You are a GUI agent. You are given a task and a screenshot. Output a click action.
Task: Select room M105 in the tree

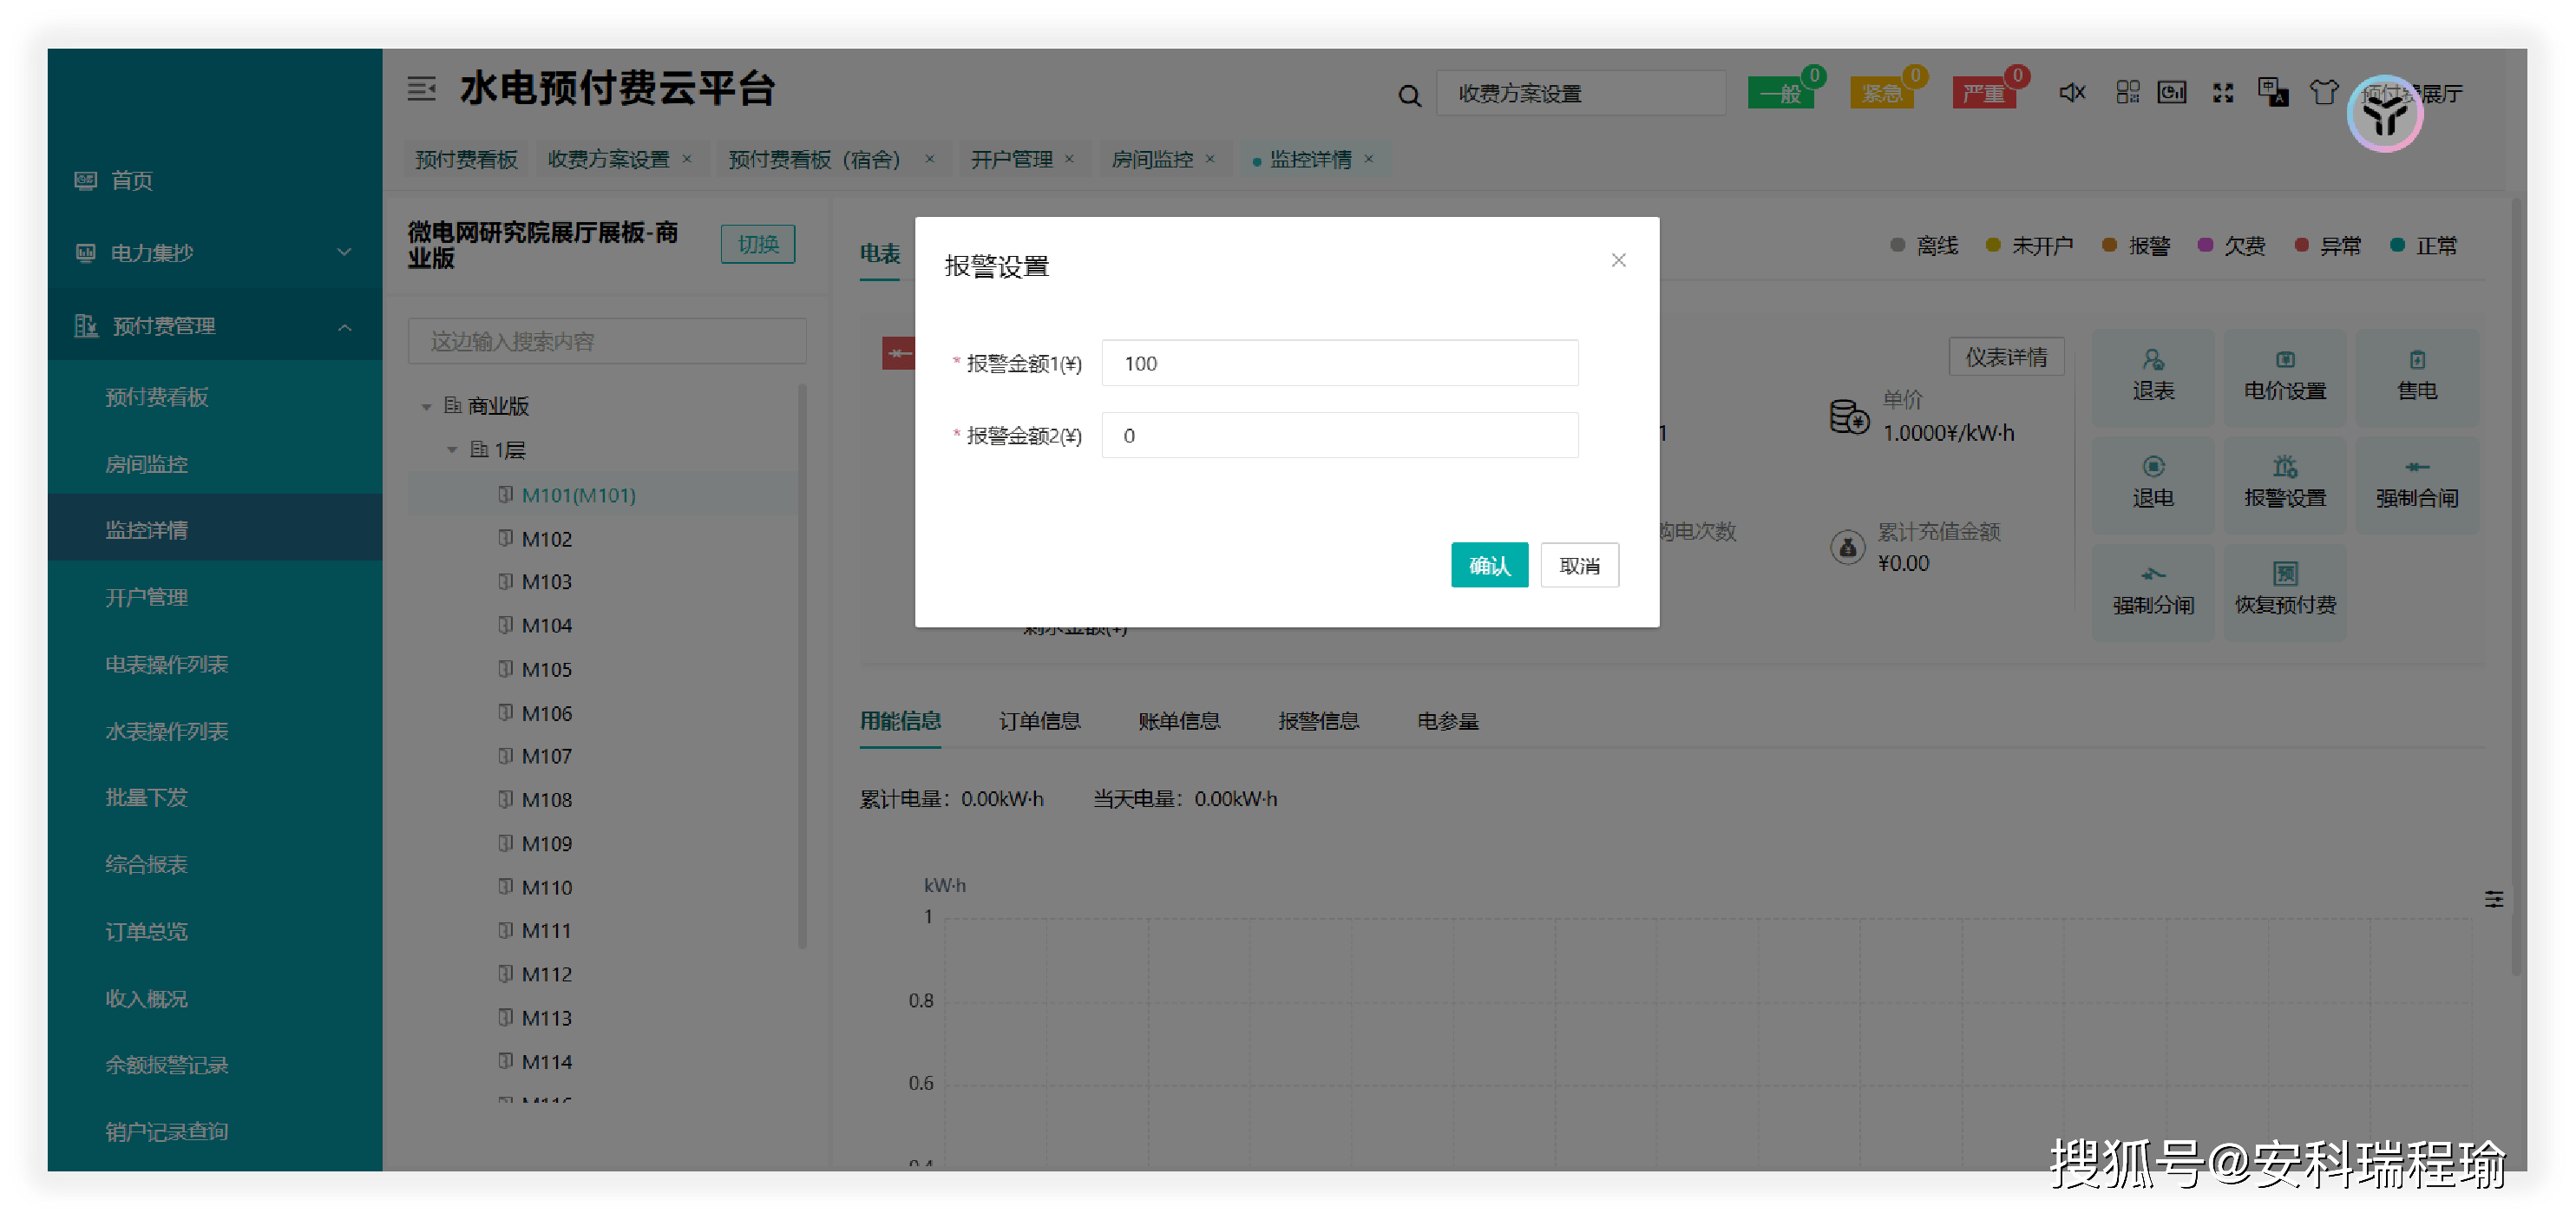point(546,669)
